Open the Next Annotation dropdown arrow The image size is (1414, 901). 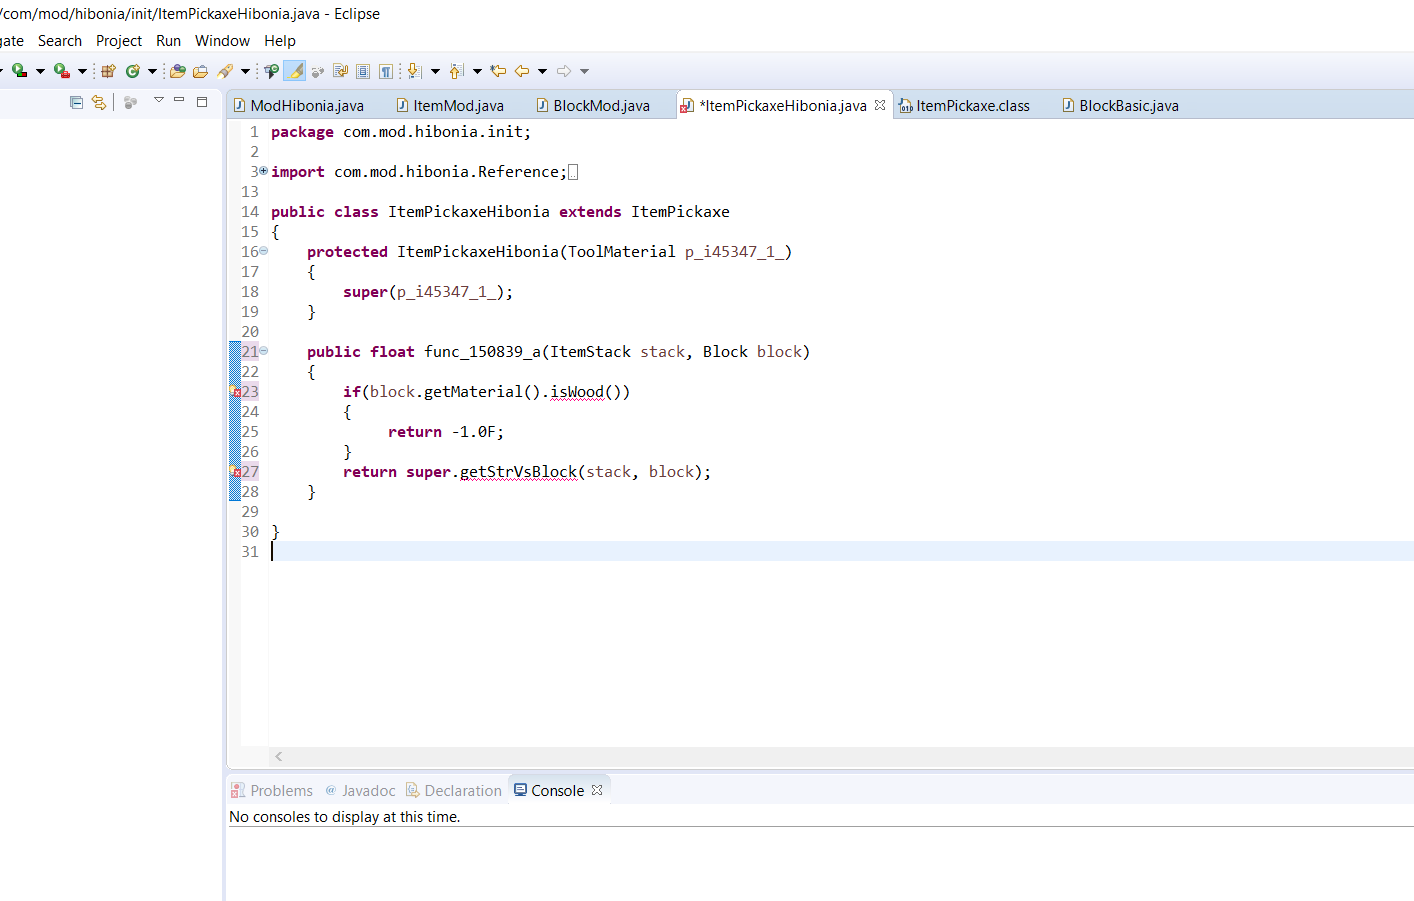click(x=435, y=71)
